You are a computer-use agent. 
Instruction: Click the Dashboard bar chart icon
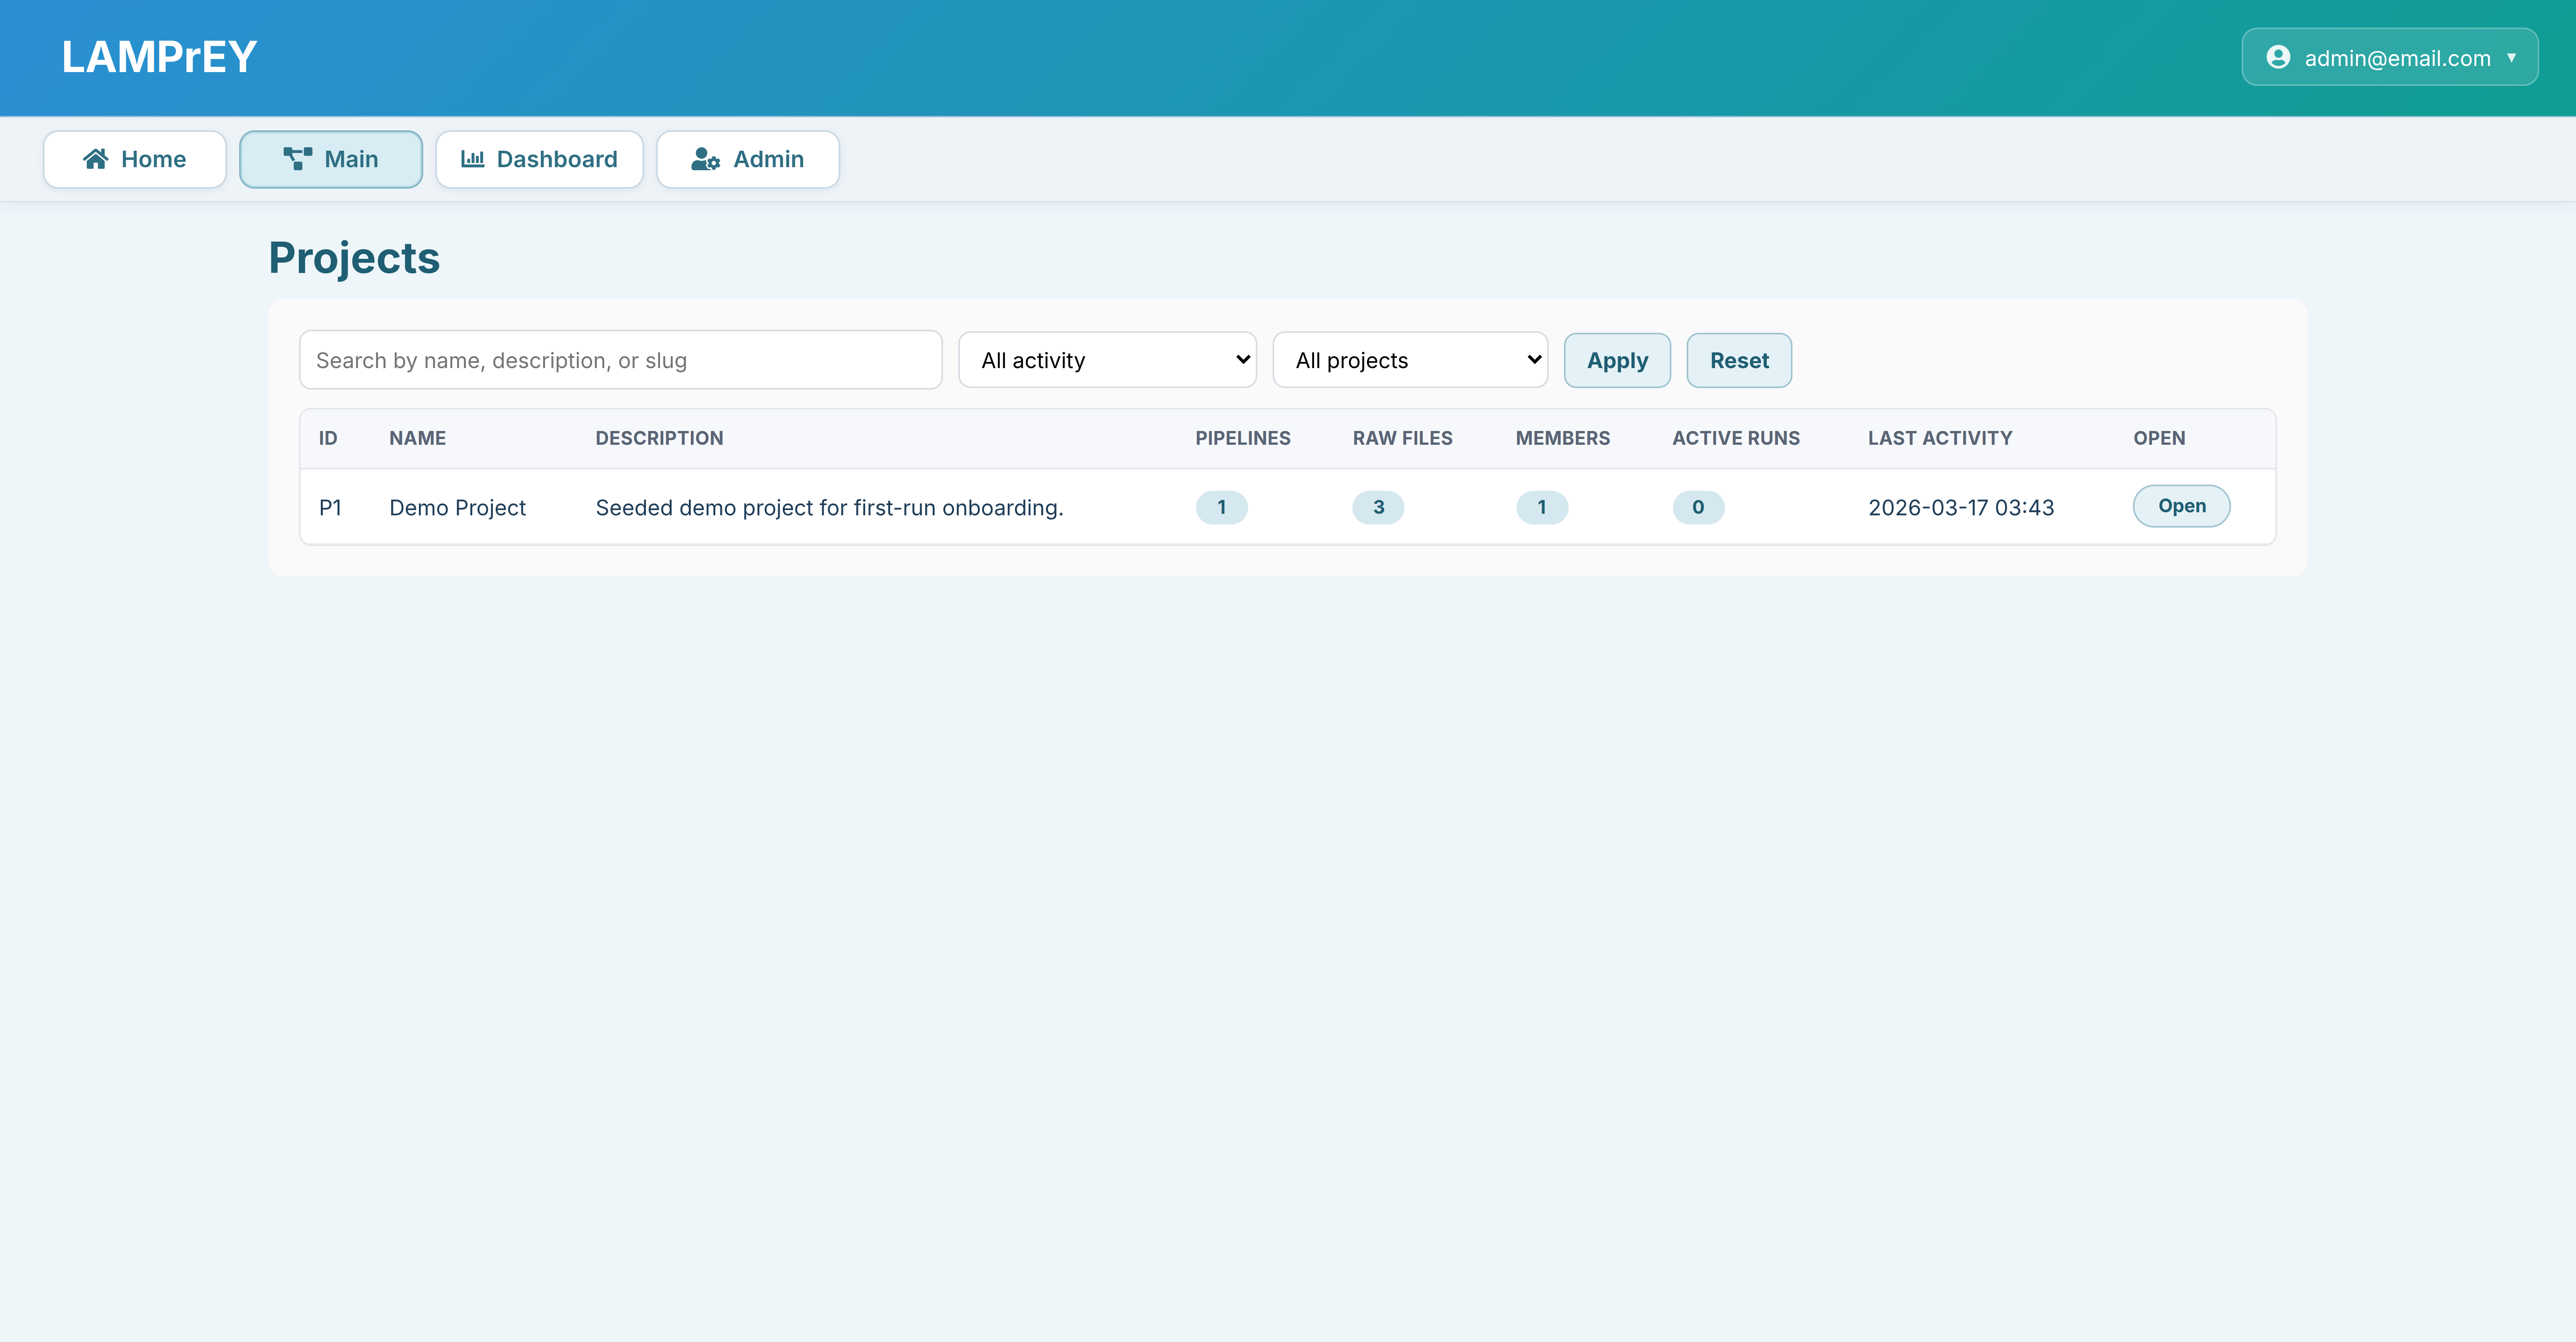(x=472, y=159)
